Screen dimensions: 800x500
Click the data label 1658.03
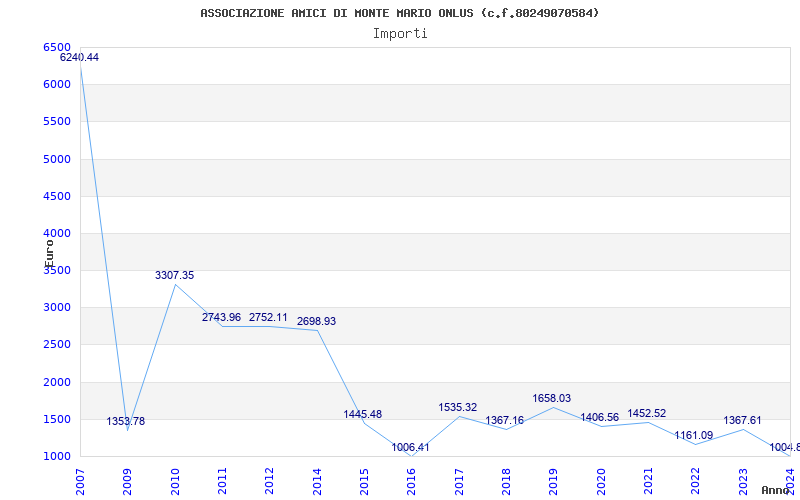(552, 398)
